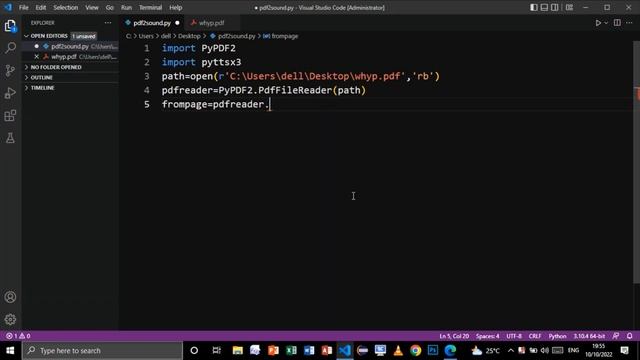The width and height of the screenshot is (640, 360).
Task: Open editor More Actions ellipsis
Action: click(629, 23)
